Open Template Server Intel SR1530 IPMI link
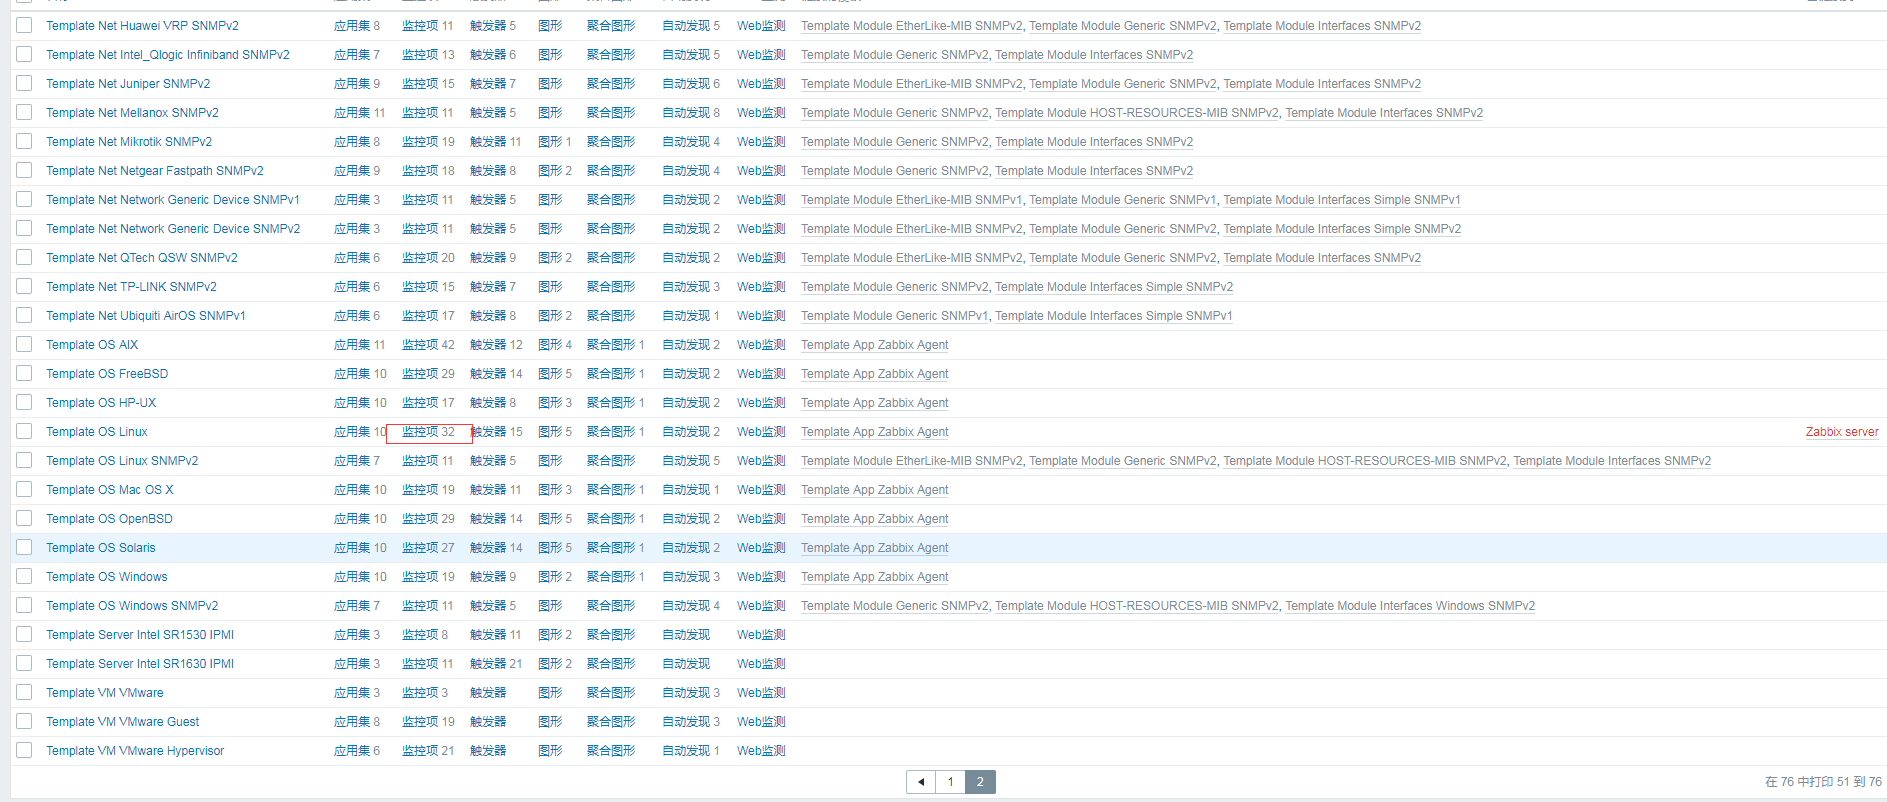 pos(140,635)
